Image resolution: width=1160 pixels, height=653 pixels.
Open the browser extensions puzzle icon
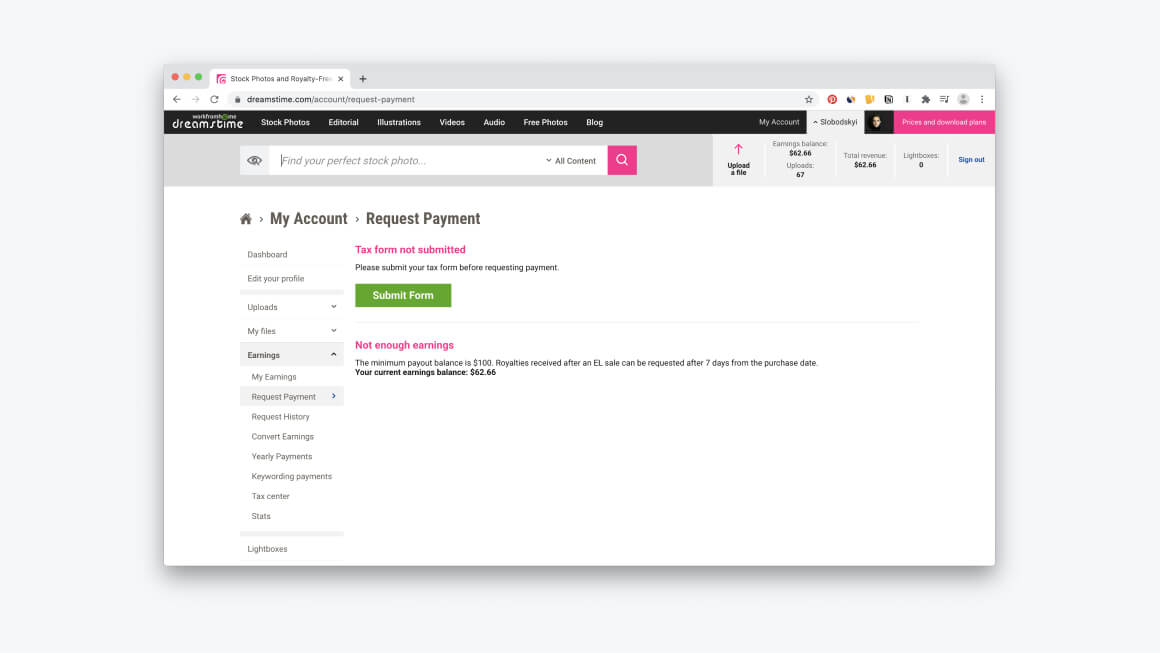pyautogui.click(x=925, y=99)
